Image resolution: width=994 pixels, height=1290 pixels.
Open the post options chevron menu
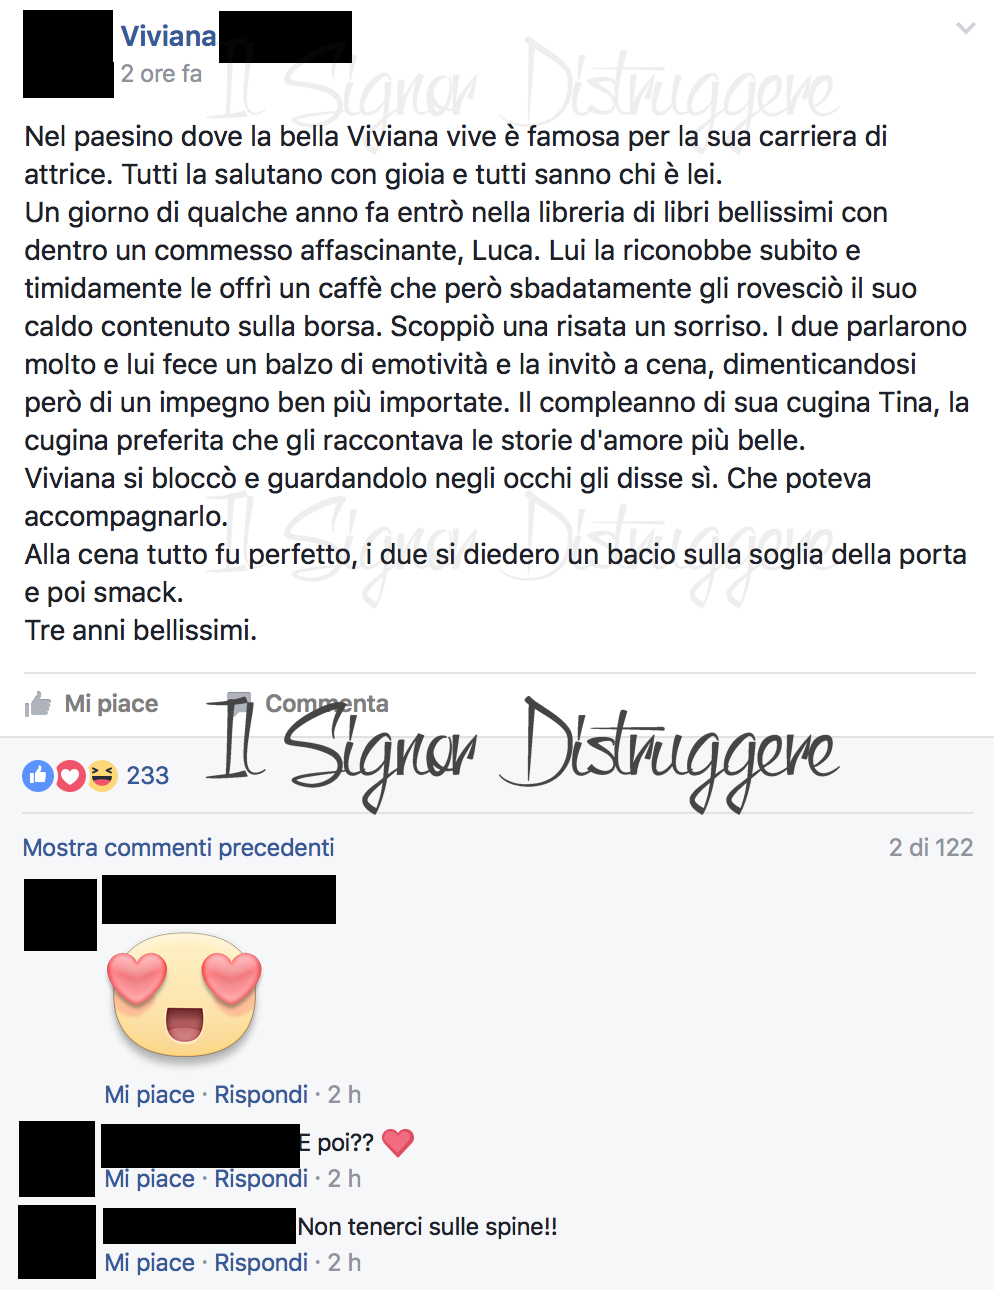(x=965, y=28)
